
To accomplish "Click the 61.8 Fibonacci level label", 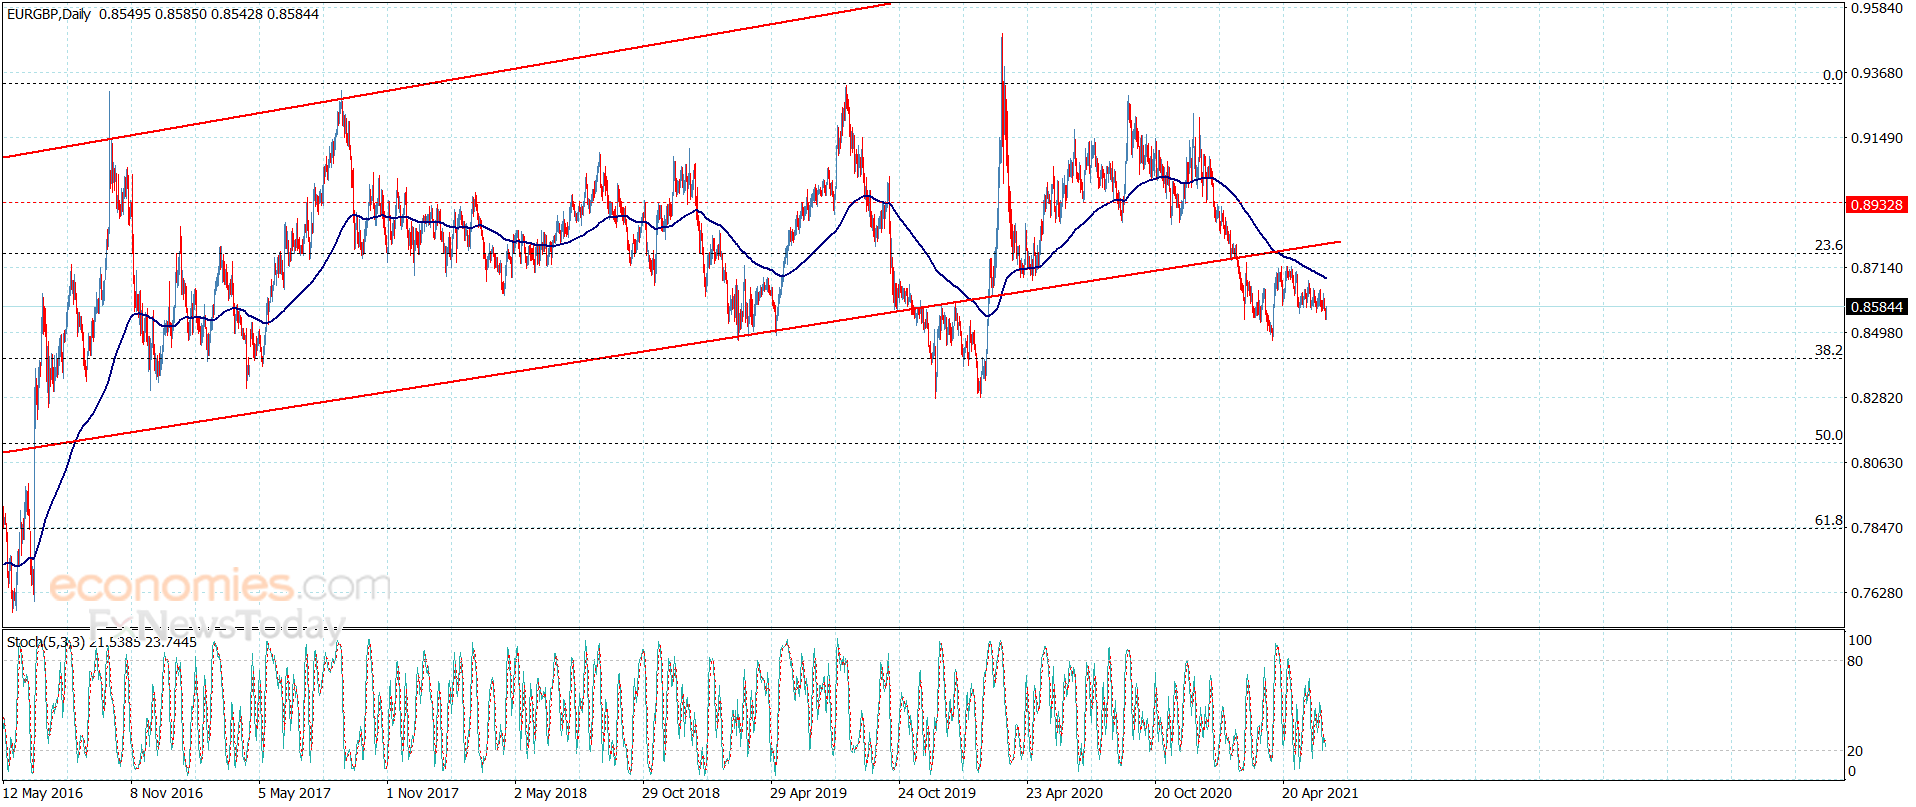I will [x=1828, y=520].
